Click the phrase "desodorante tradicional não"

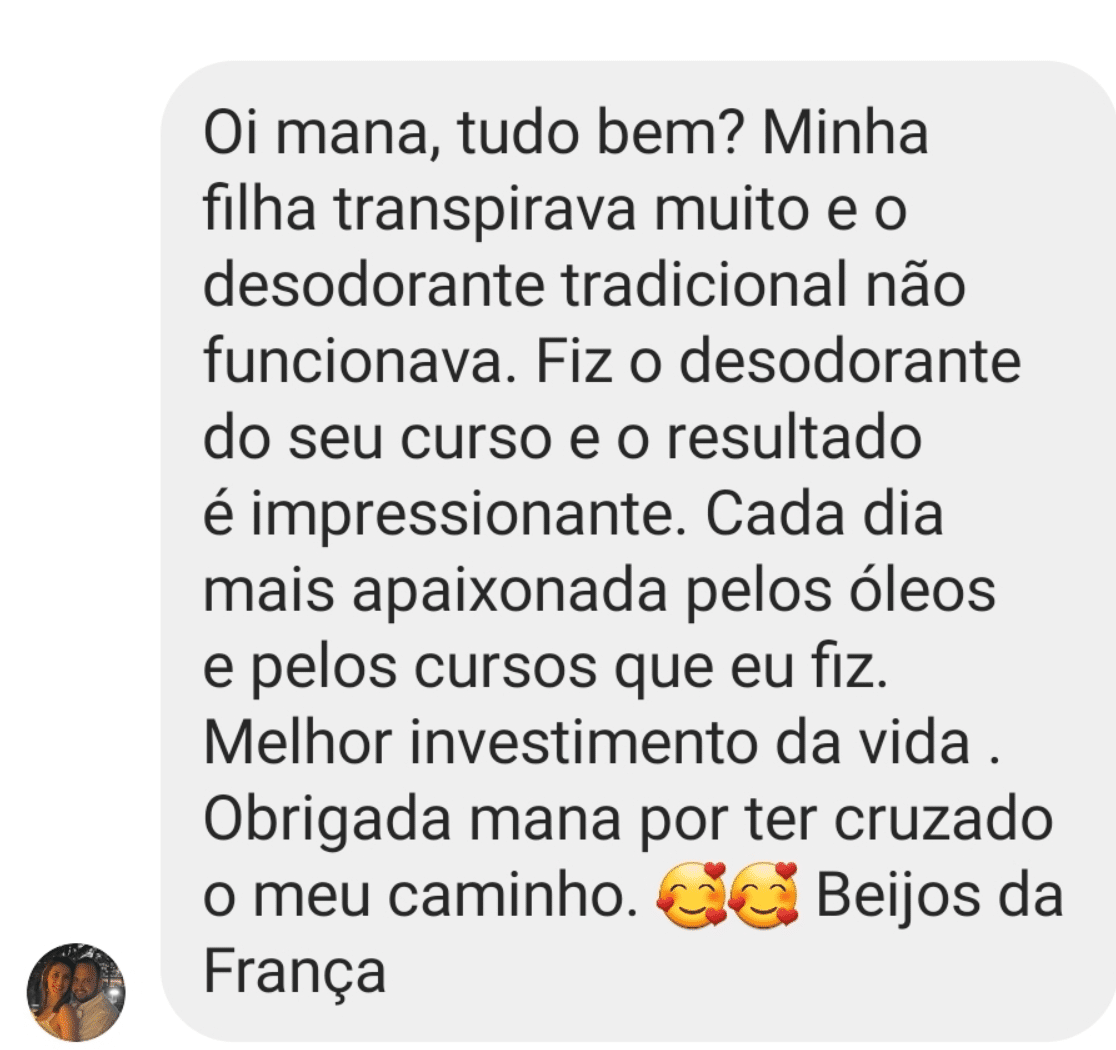point(584,285)
